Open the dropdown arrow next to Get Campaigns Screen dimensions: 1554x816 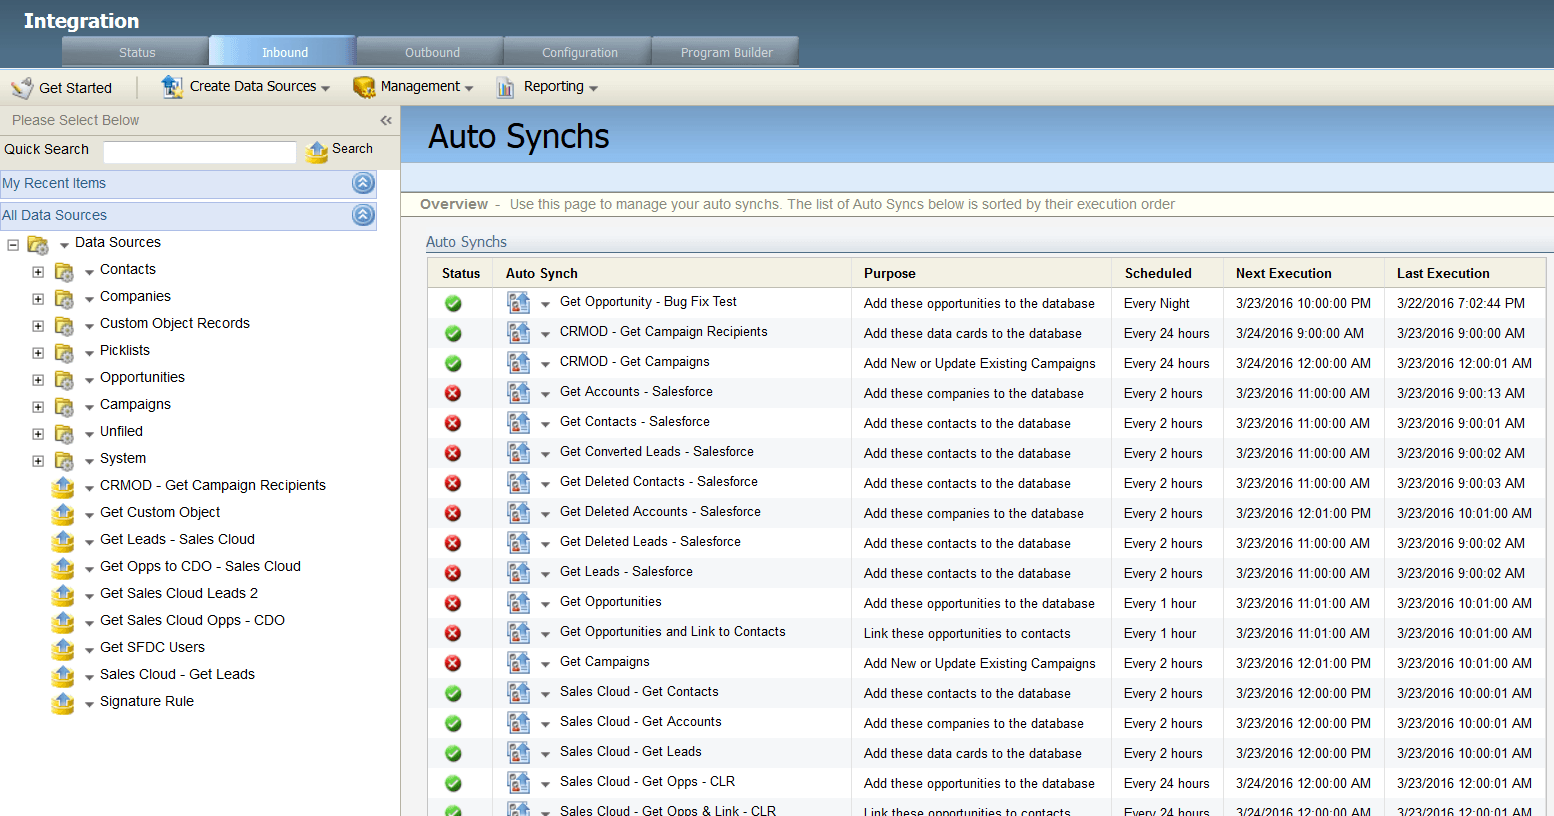(544, 663)
